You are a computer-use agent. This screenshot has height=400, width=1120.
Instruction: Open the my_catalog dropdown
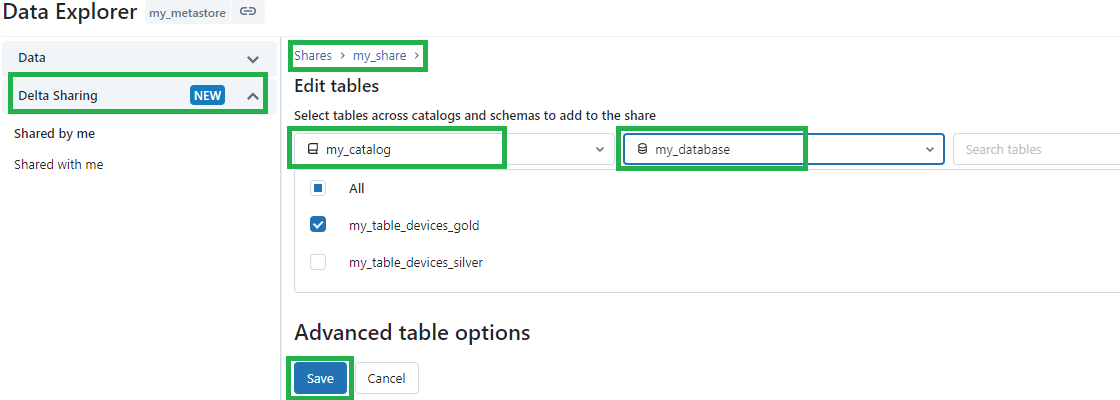tap(454, 149)
